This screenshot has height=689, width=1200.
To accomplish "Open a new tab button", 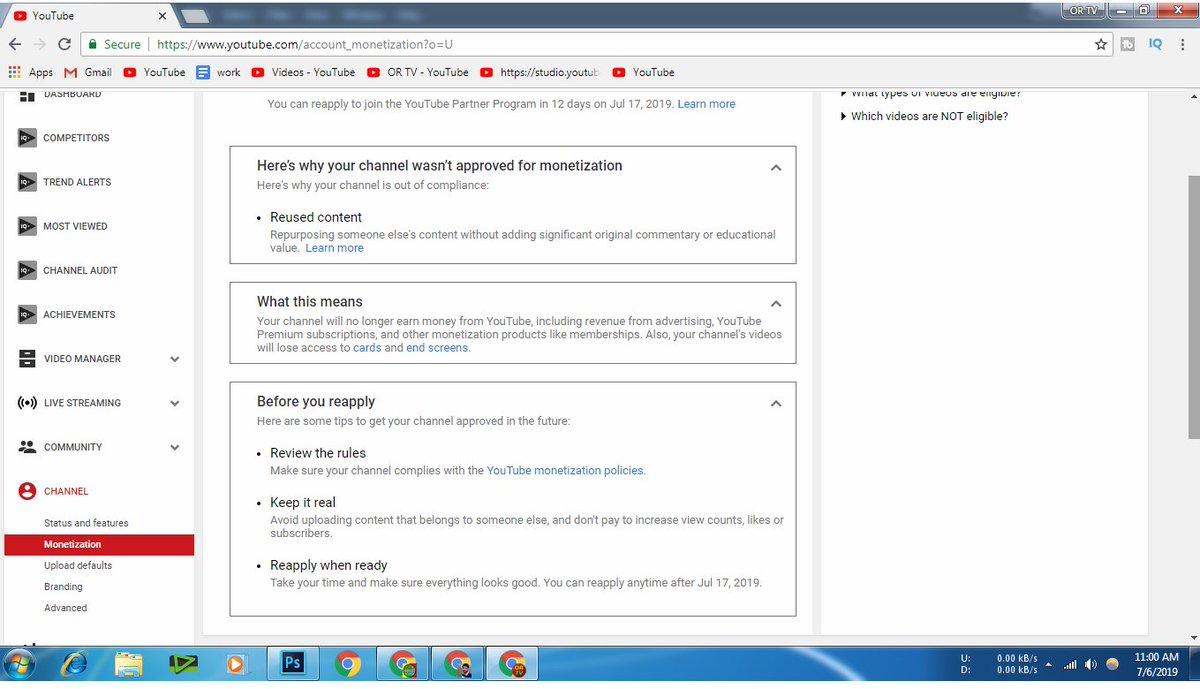I will click(x=195, y=16).
